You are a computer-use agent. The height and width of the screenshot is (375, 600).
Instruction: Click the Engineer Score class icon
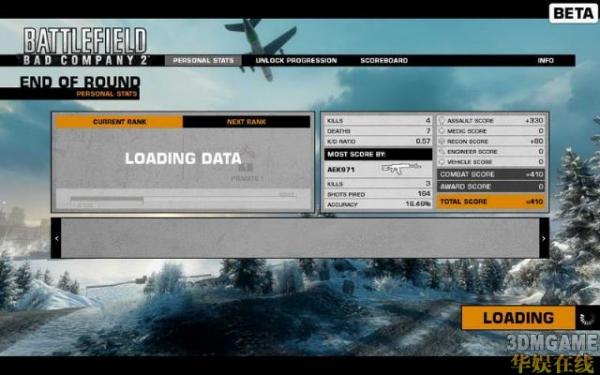coord(442,152)
